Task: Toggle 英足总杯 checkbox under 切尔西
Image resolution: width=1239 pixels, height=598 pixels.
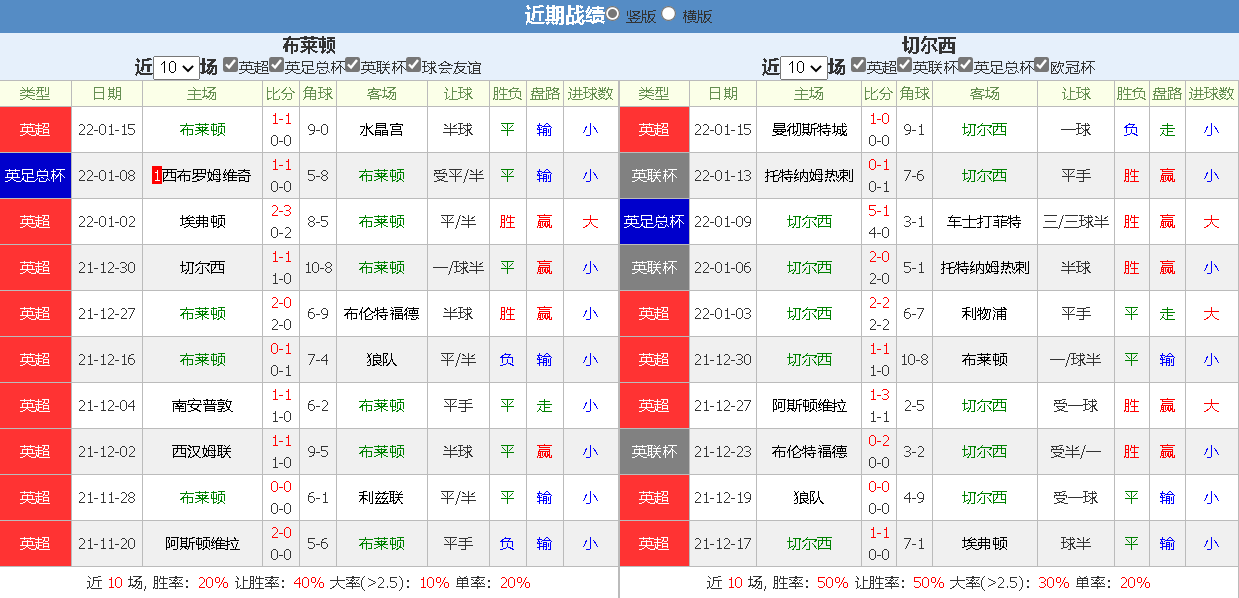Action: pos(966,65)
